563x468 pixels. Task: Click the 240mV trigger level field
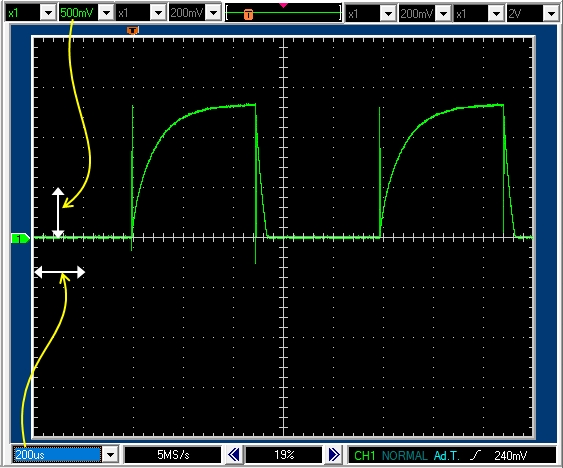(510, 455)
